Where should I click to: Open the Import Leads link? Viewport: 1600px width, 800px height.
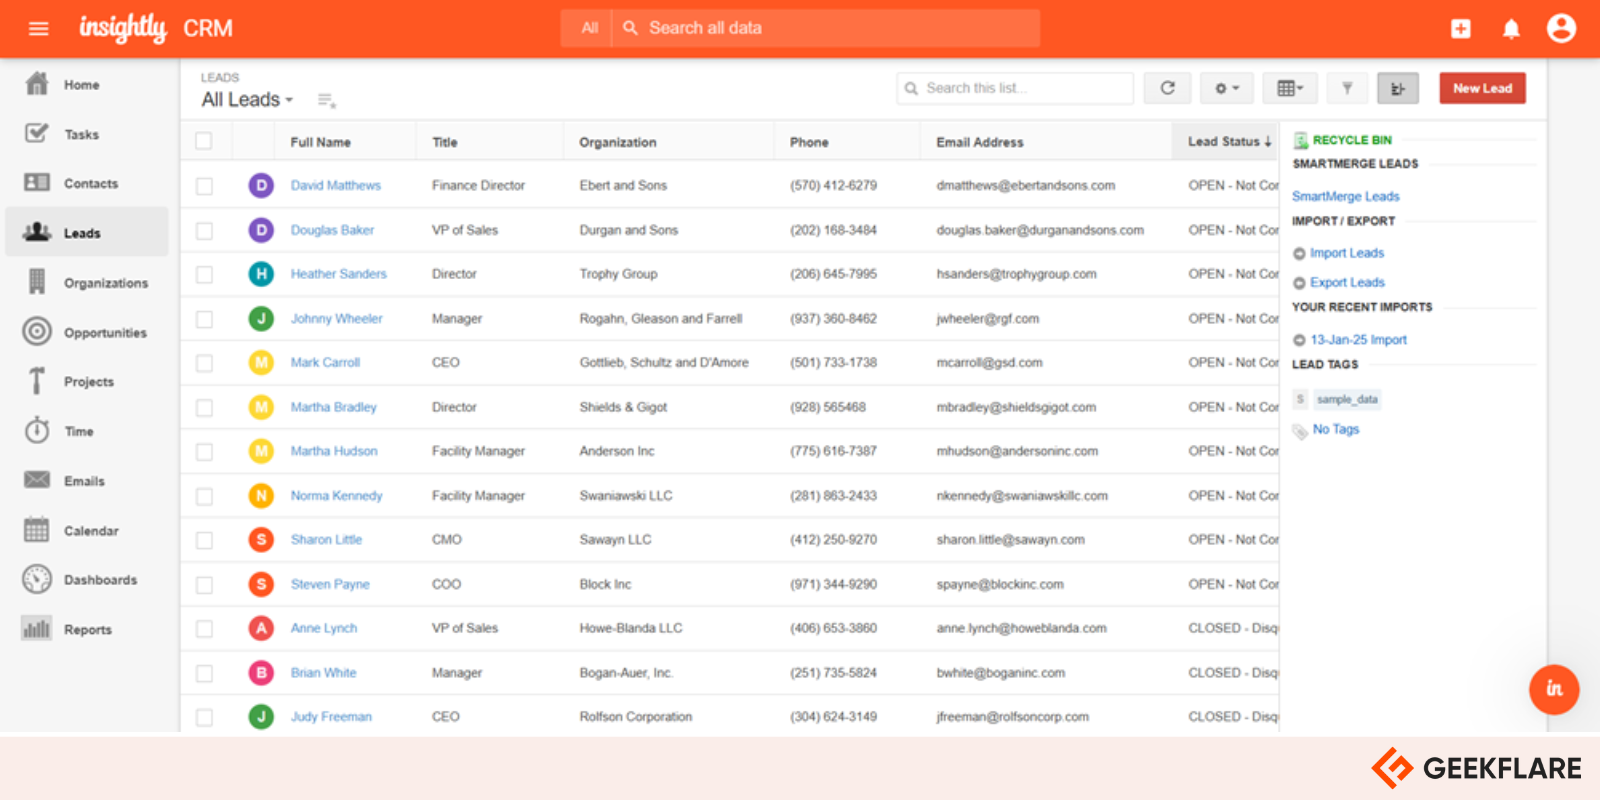click(1346, 253)
